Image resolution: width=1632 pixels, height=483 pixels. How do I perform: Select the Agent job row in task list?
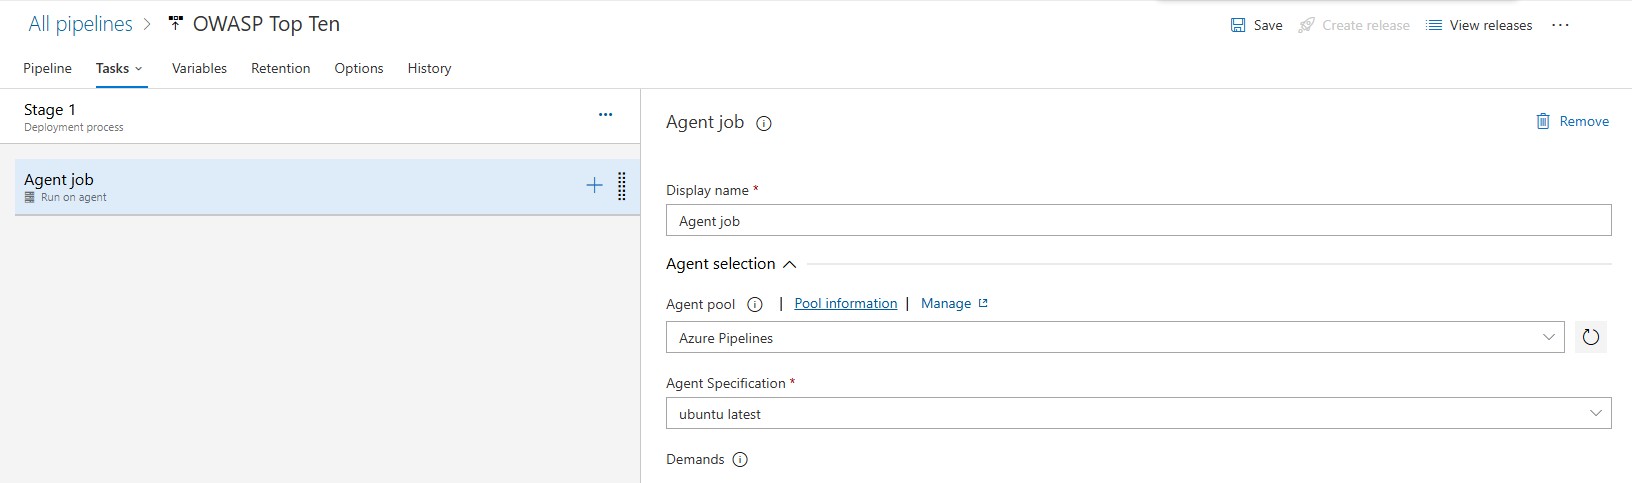point(327,187)
